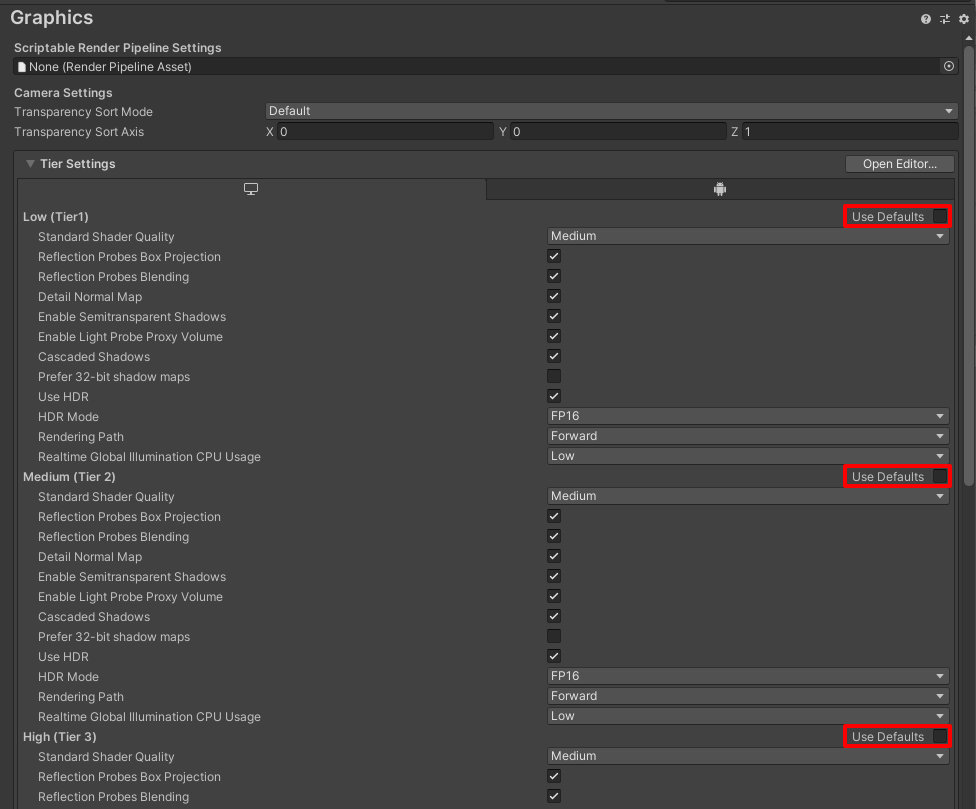Enable Use Defaults for Low (Tier1)

tap(940, 216)
